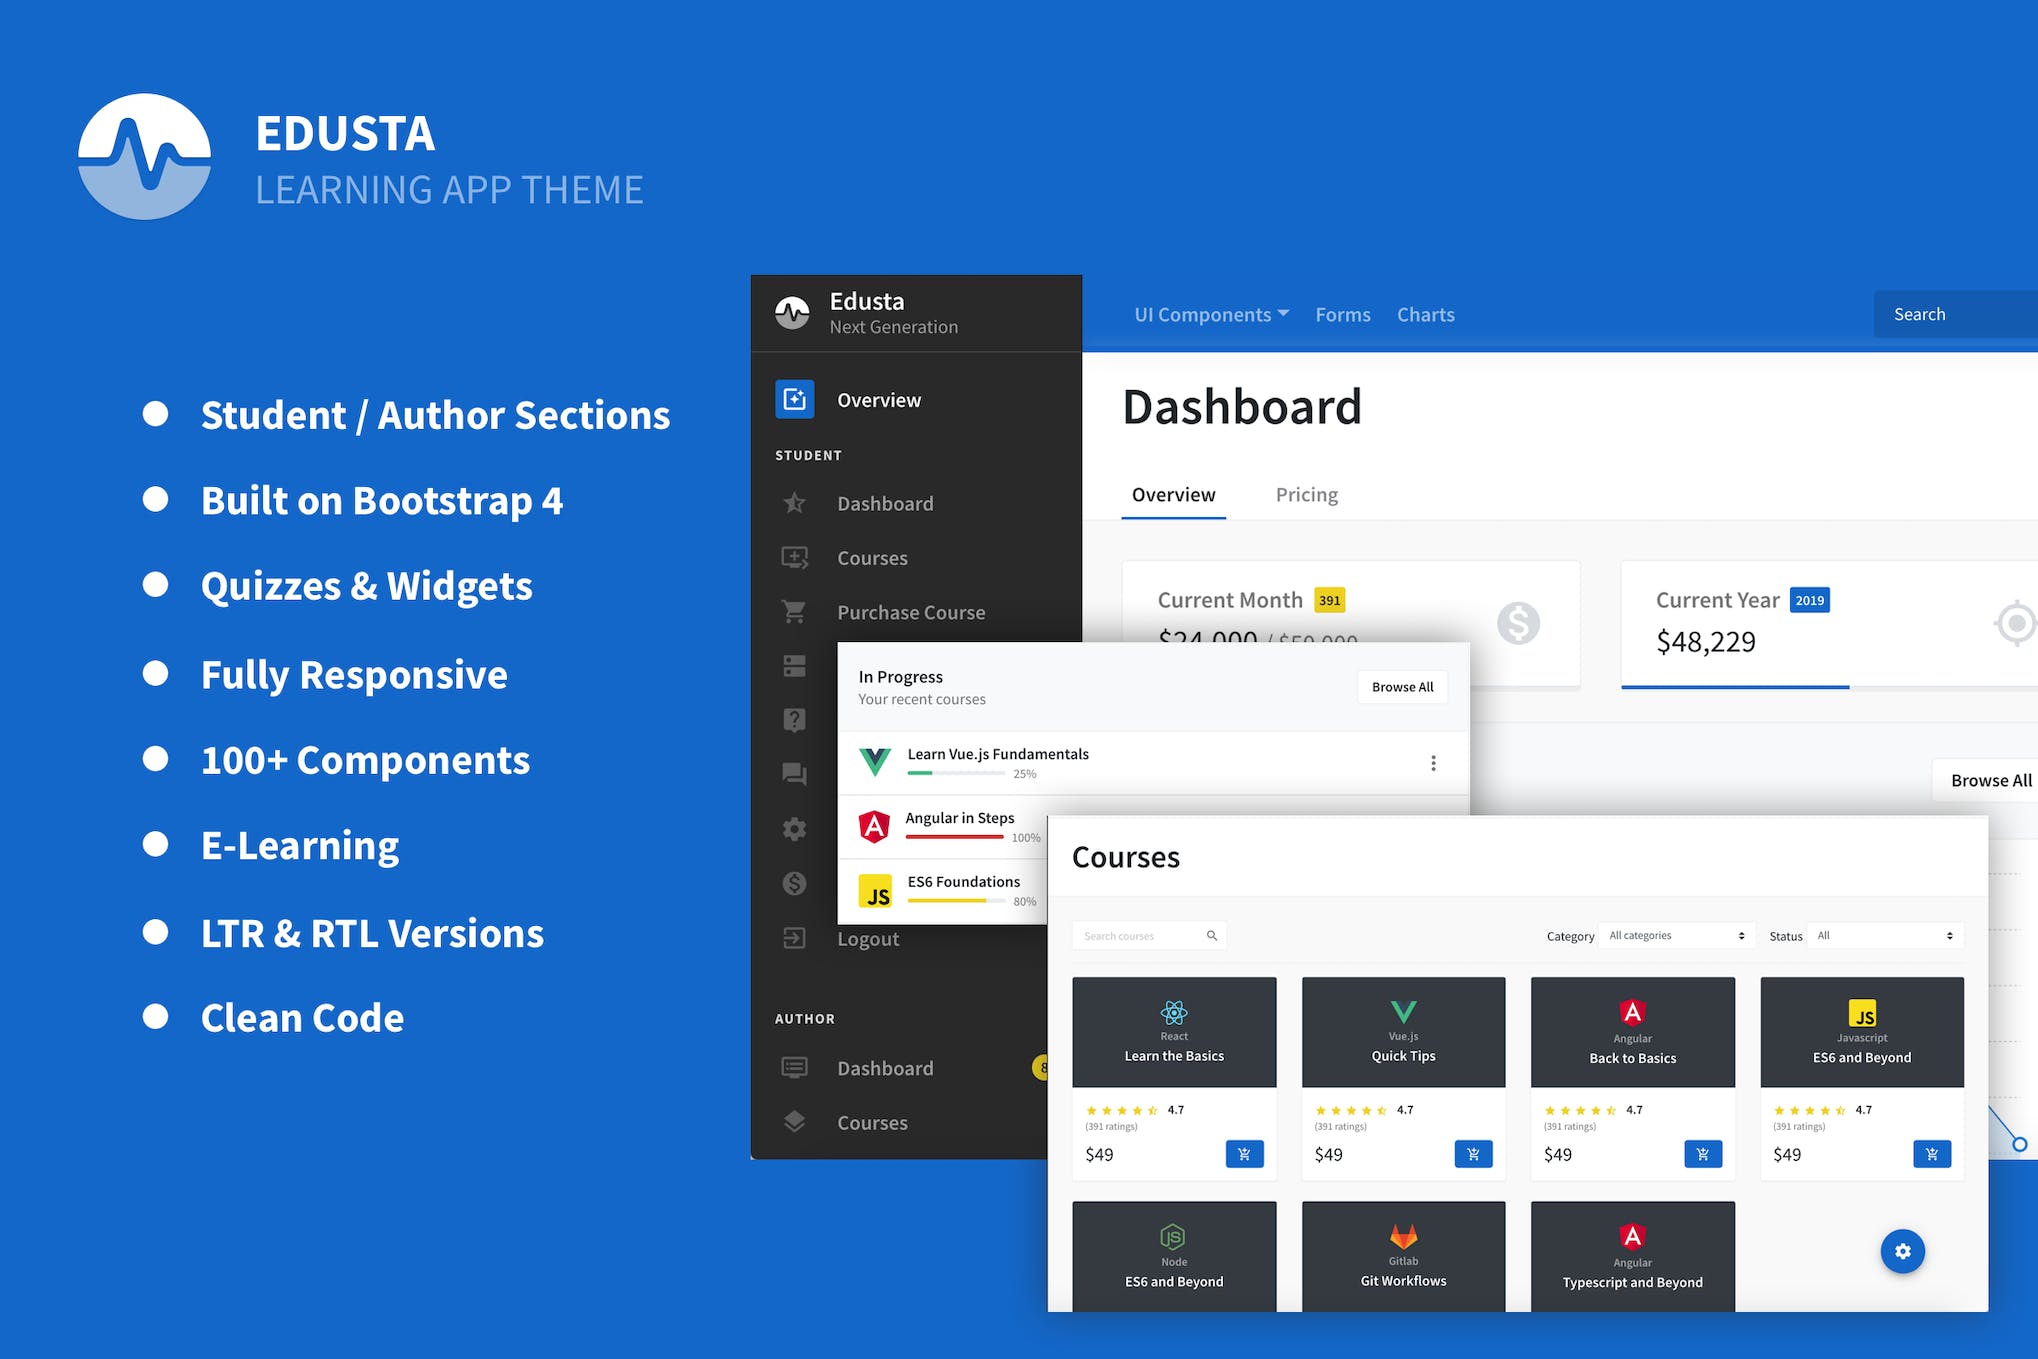Open three-dot menu for Learn Vue.js Fundamentals

(1433, 763)
